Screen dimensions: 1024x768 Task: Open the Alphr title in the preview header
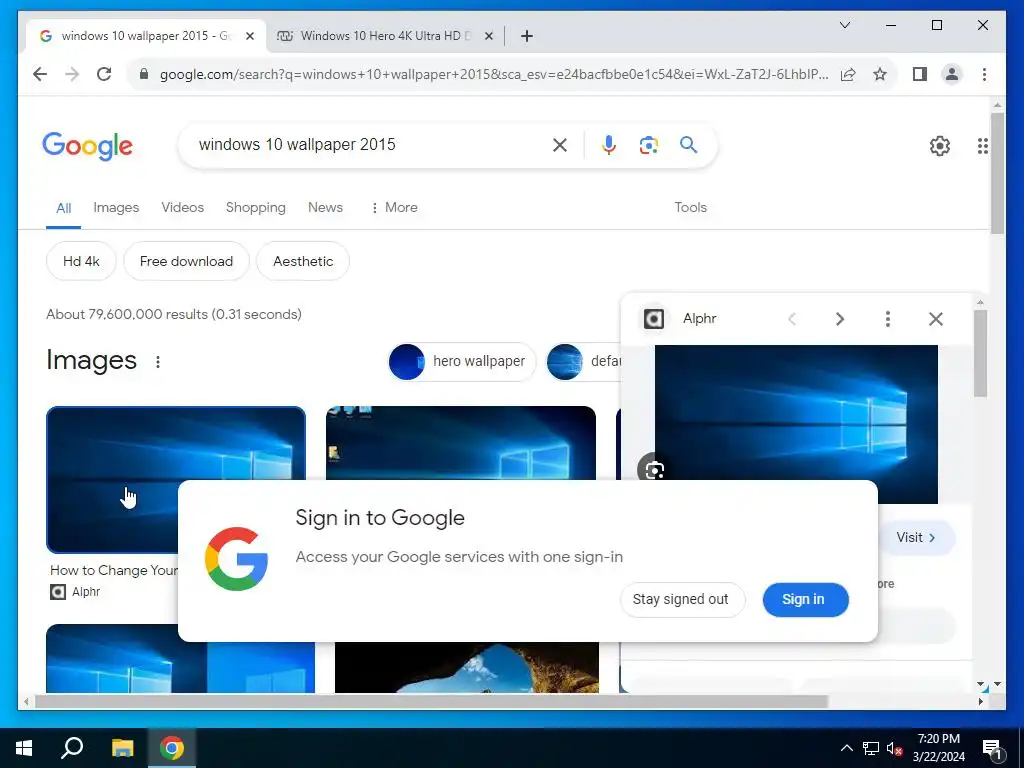[699, 319]
